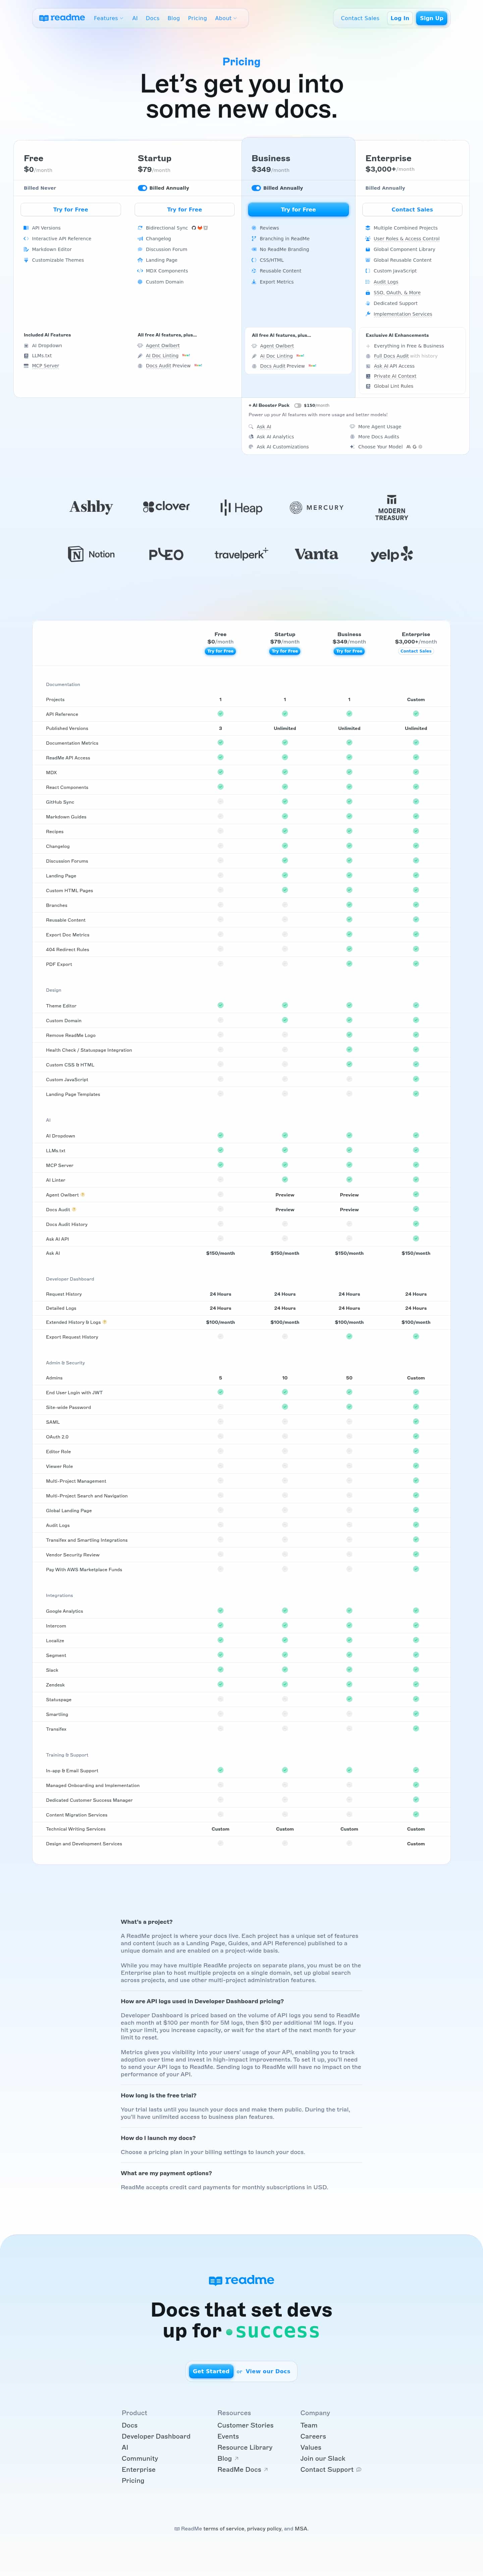Click the Sign Up button
Image resolution: width=483 pixels, height=2576 pixels.
431,18
